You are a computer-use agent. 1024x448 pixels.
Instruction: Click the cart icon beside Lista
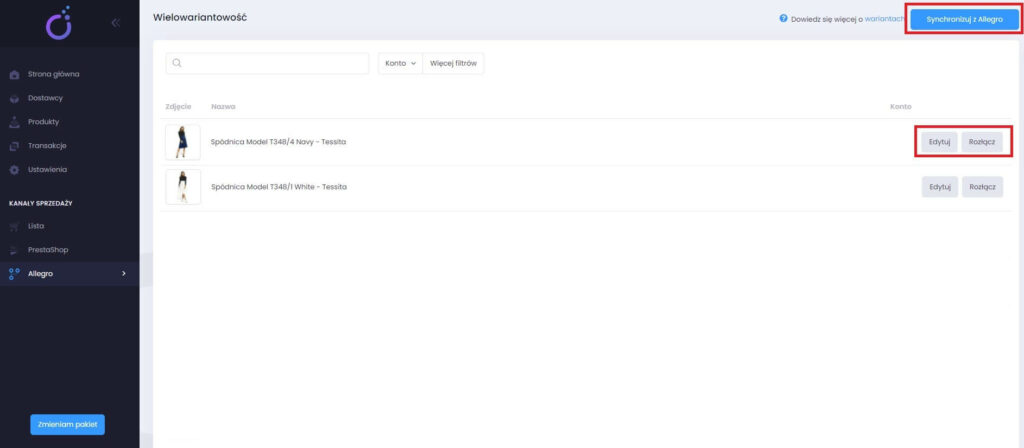coord(14,226)
